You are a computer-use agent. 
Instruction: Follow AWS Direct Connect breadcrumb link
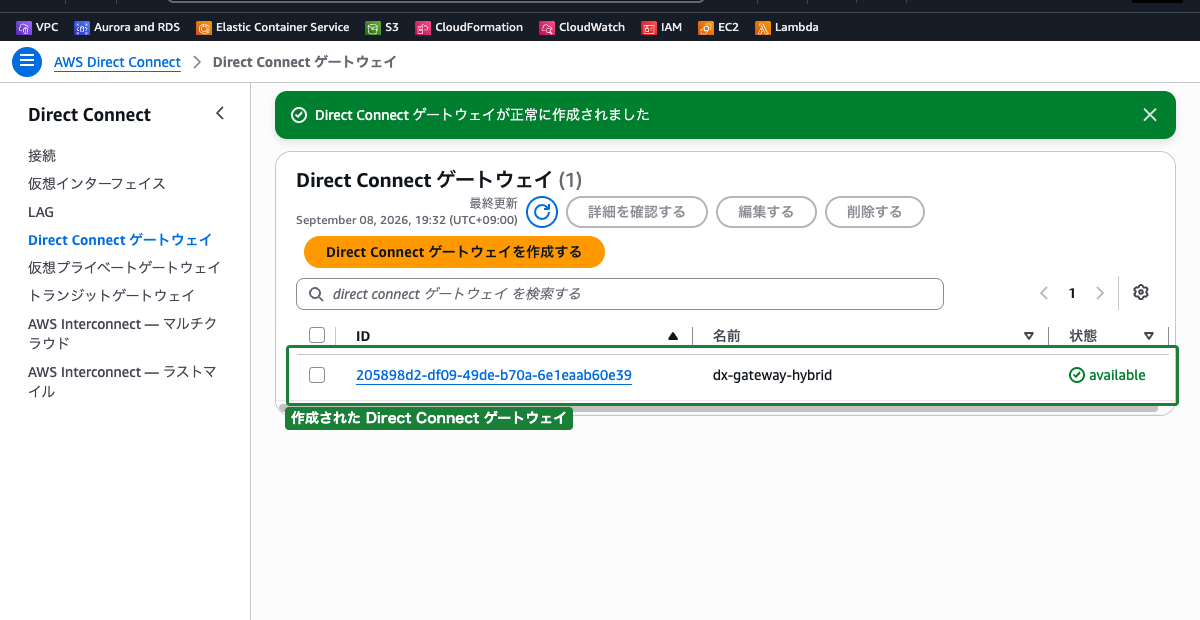click(x=117, y=62)
